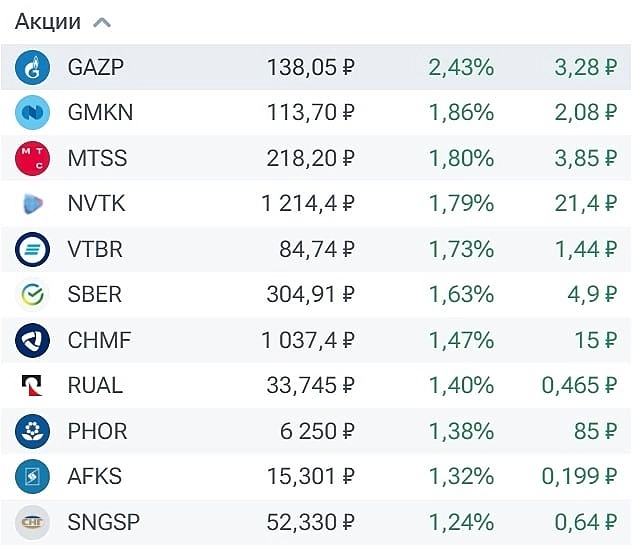632x546 pixels.
Task: Open the SBER ticker link
Action: 95,295
